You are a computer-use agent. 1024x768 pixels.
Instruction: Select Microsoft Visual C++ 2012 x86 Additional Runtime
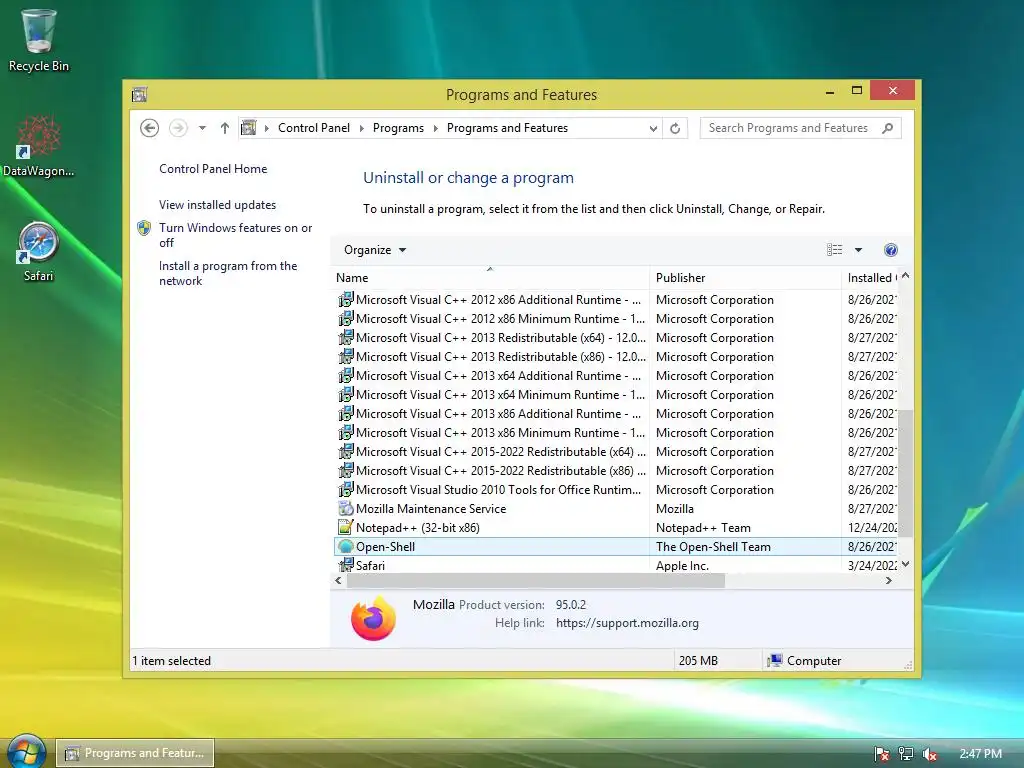pos(616,300)
